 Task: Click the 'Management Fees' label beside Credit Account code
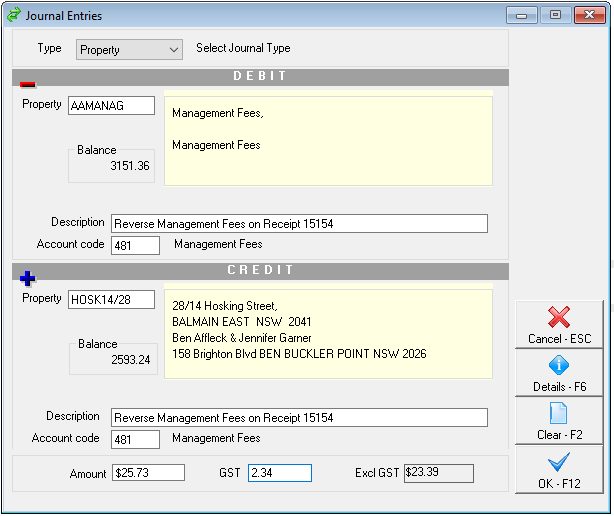click(216, 438)
